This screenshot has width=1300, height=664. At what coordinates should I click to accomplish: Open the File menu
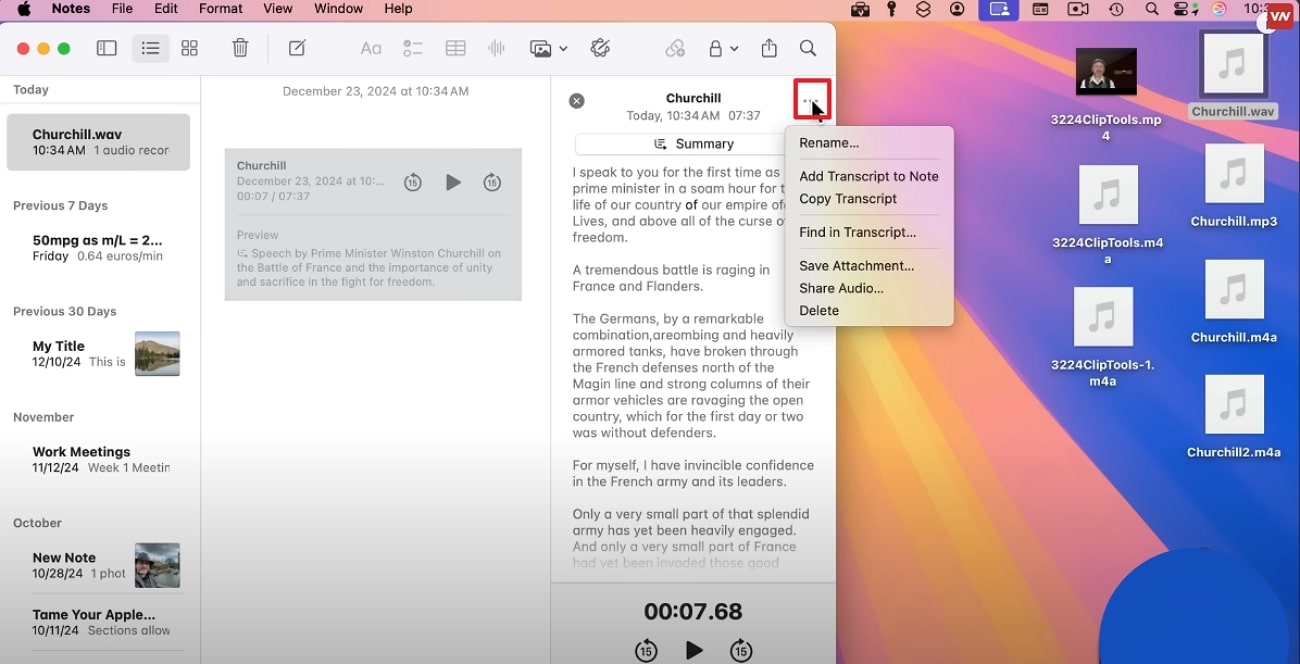[122, 9]
